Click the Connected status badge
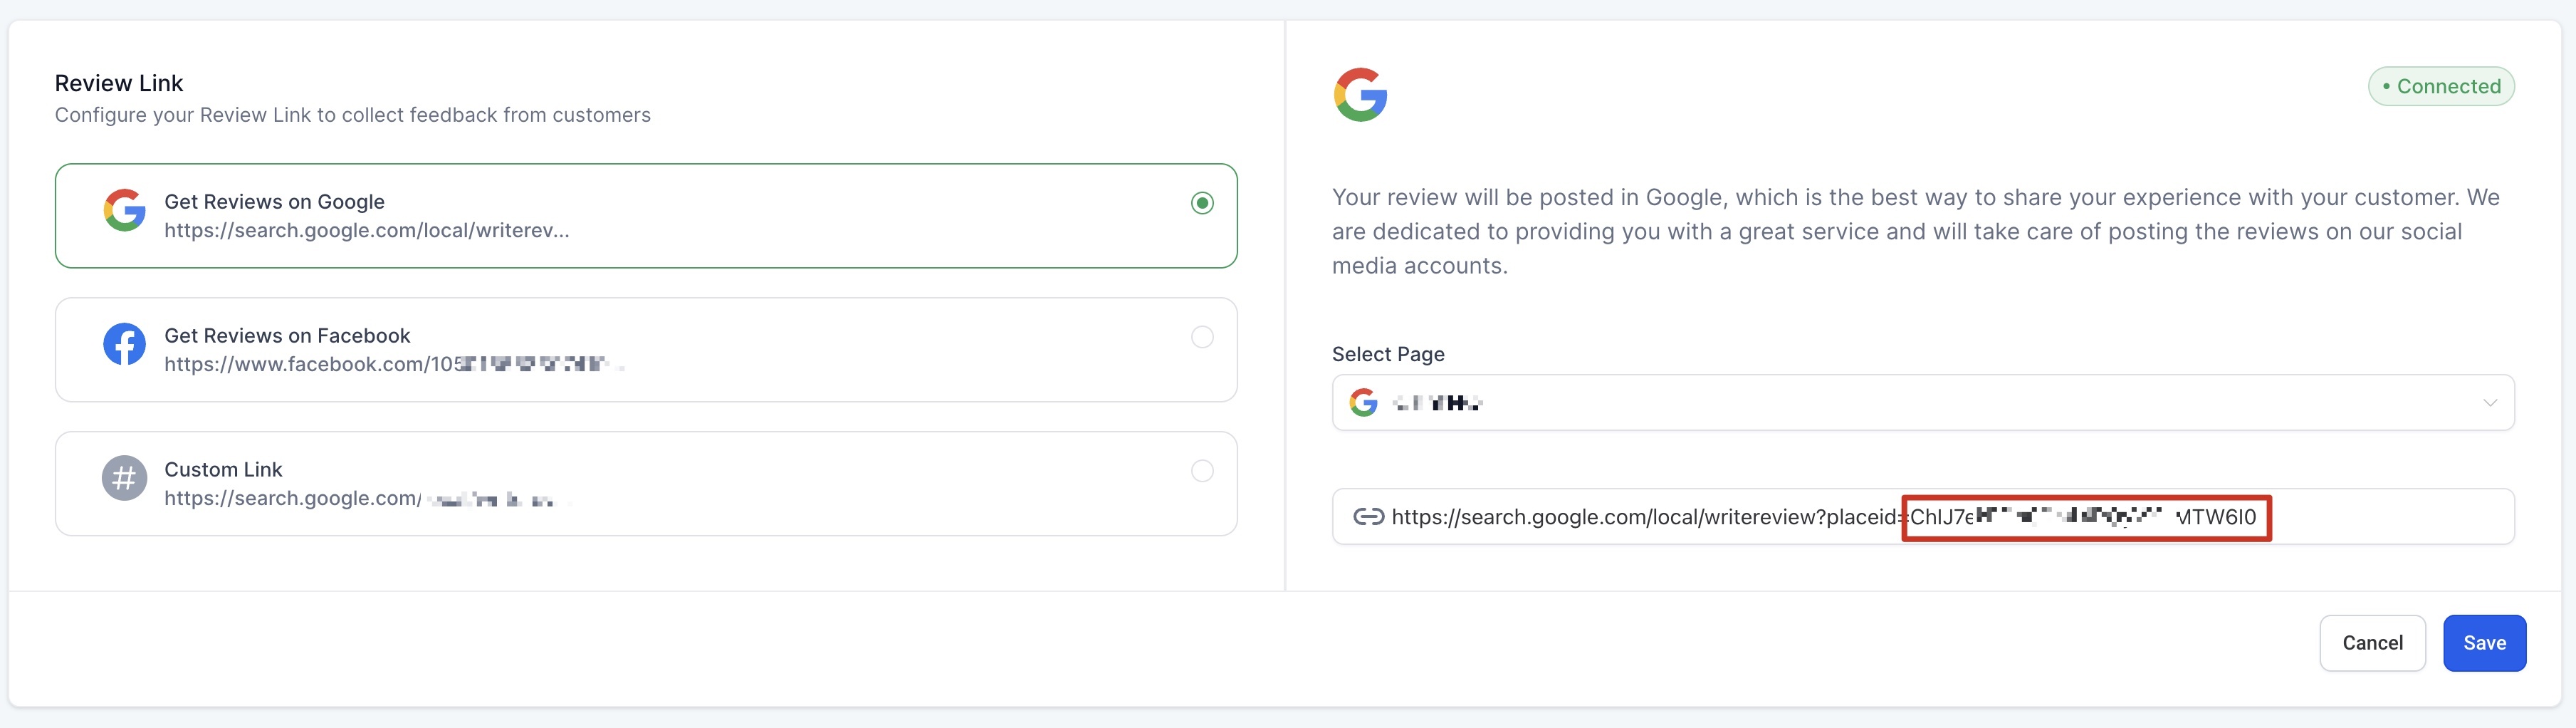Viewport: 2576px width, 728px height. click(2440, 87)
